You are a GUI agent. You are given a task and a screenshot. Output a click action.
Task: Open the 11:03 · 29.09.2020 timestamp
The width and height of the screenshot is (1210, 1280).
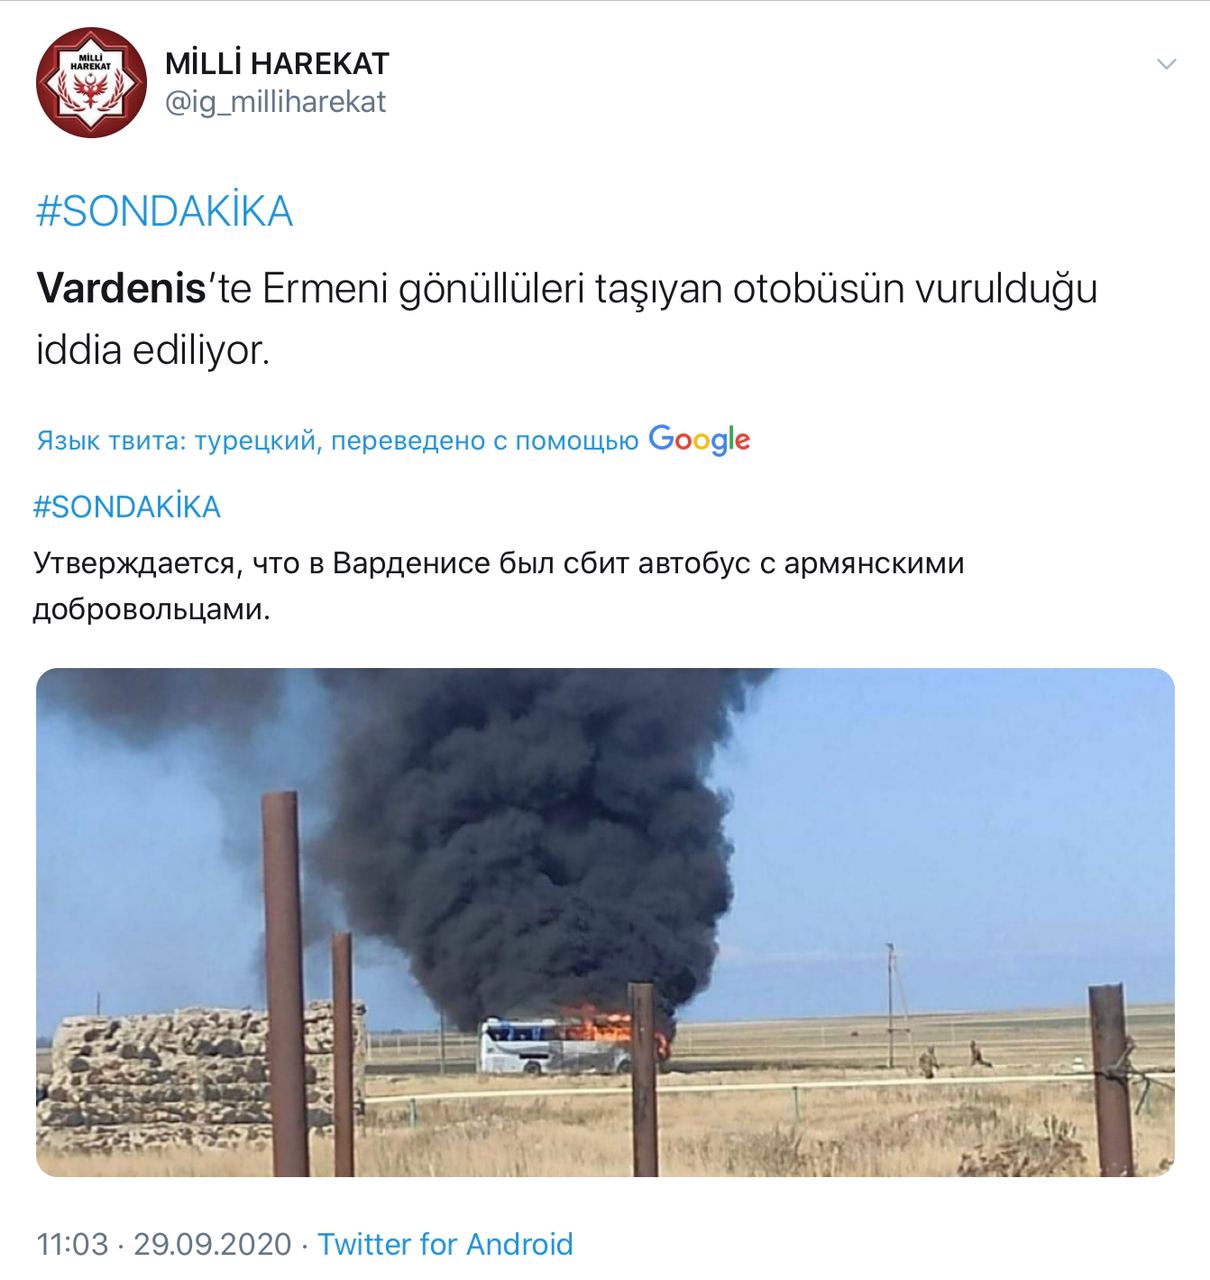[164, 1244]
